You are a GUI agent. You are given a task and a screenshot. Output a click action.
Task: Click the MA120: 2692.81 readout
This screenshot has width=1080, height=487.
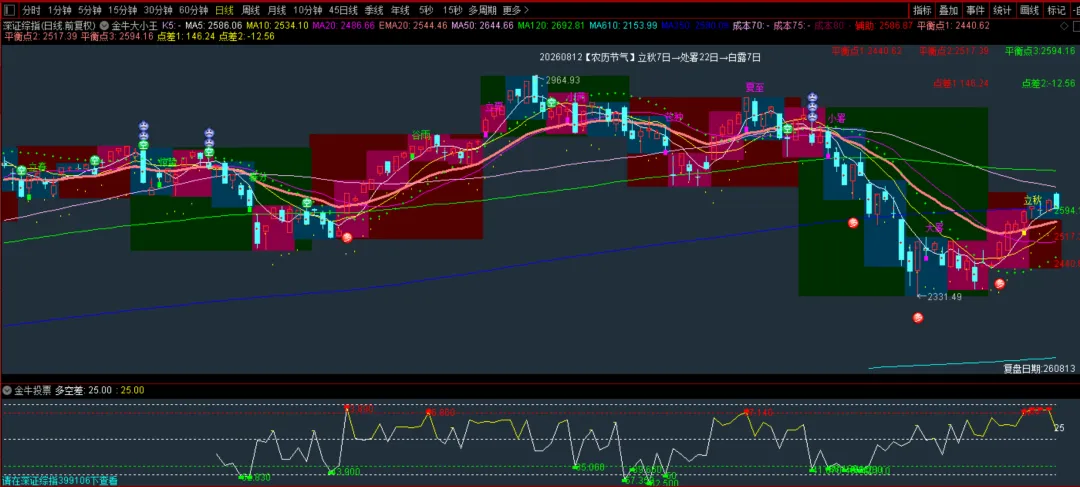(x=551, y=25)
